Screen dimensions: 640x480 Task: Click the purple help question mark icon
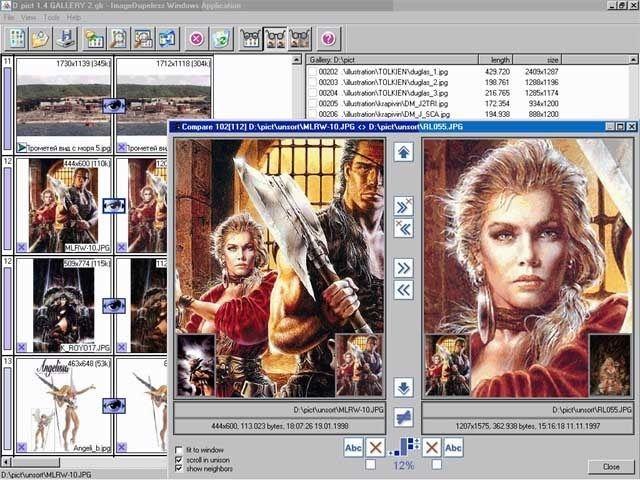[x=327, y=39]
